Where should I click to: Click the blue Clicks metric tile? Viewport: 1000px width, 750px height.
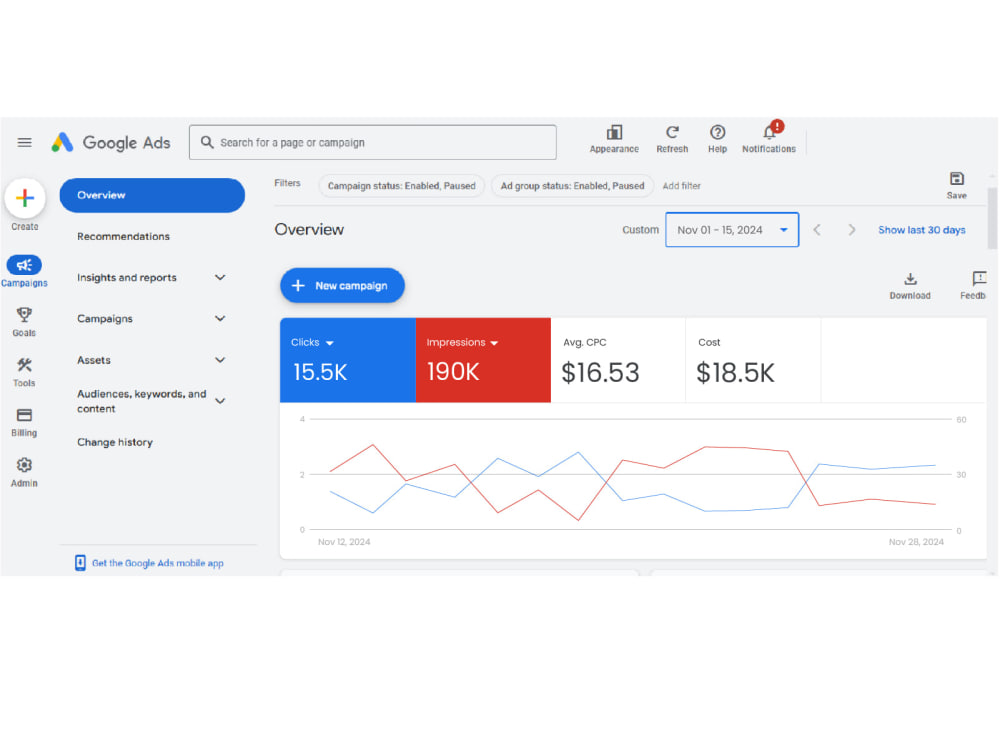348,360
